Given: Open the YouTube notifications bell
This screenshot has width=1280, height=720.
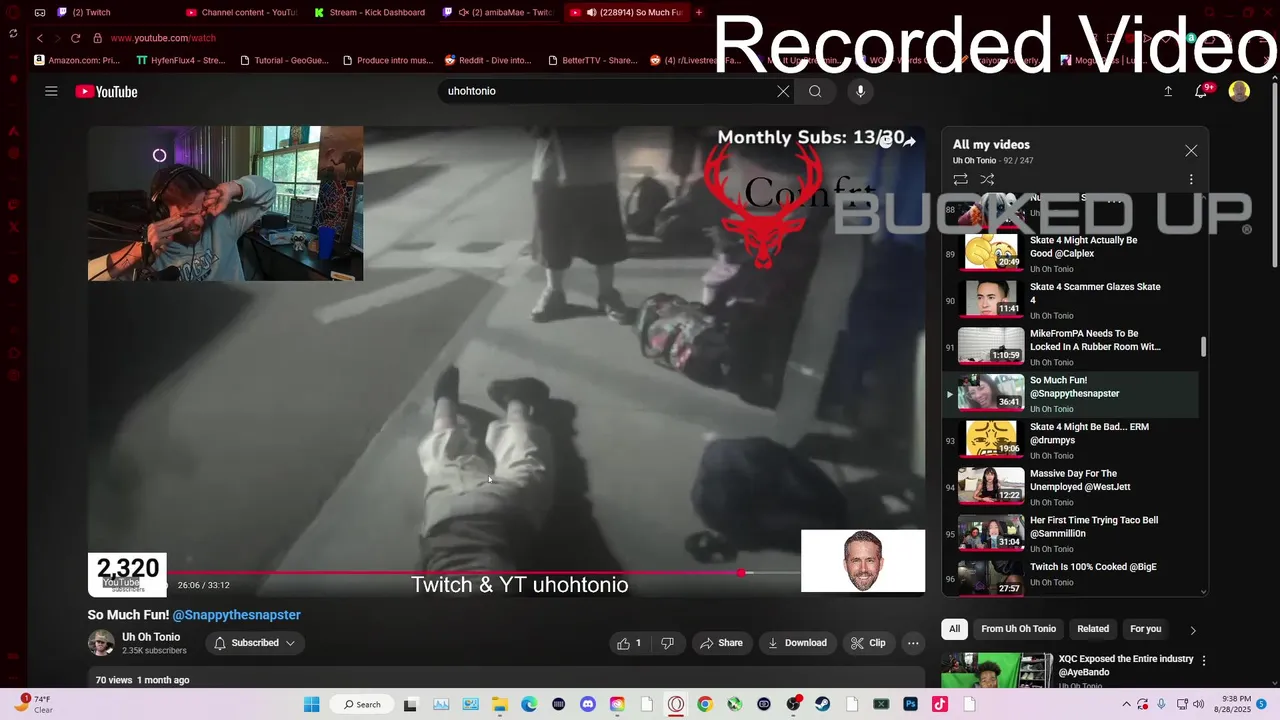Looking at the screenshot, I should (x=1203, y=91).
